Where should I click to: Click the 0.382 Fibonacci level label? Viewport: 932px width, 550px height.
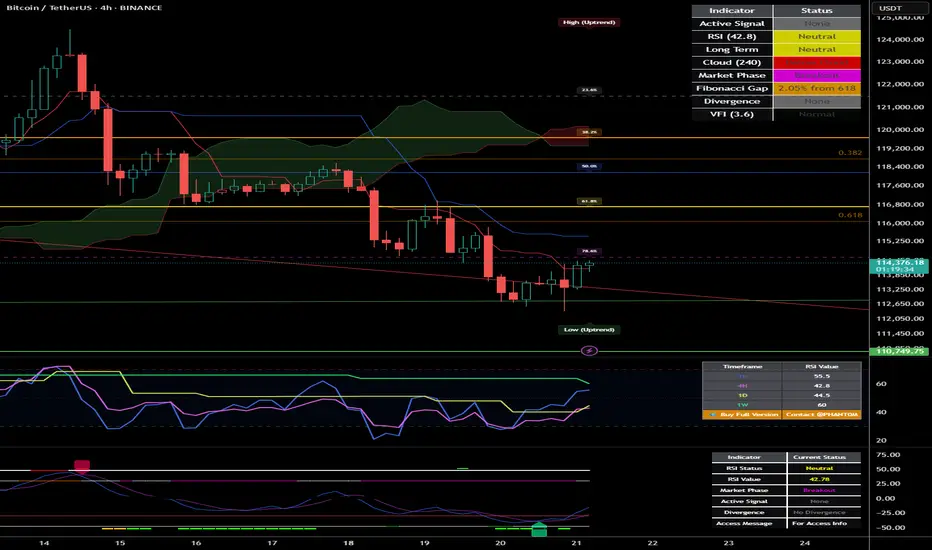(x=847, y=154)
